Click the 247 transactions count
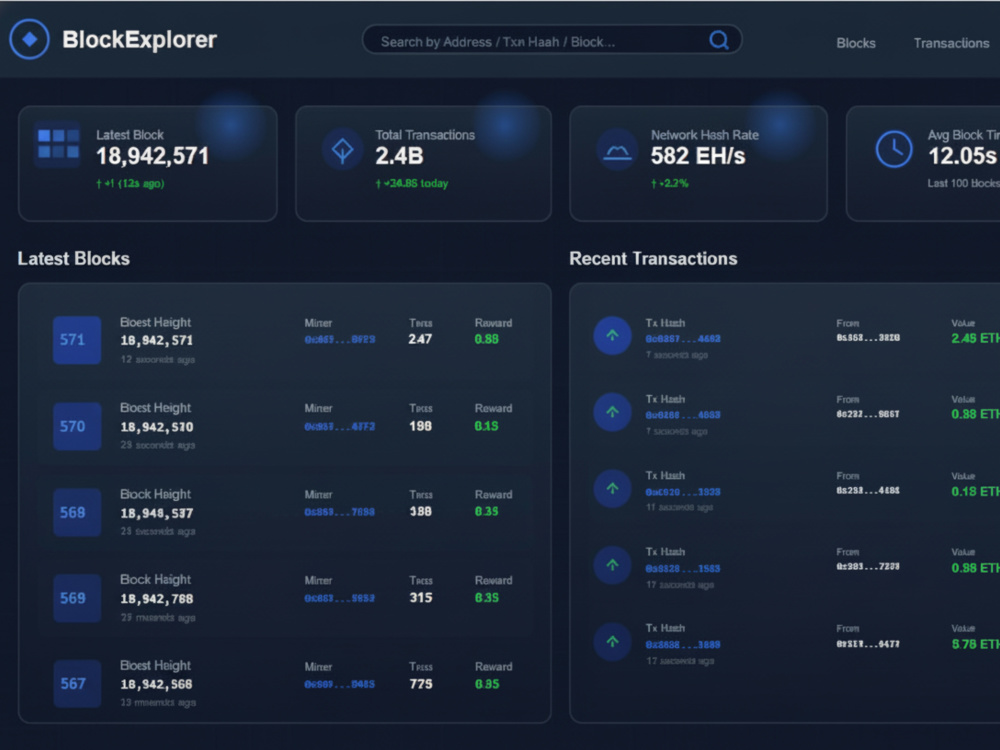 tap(420, 339)
